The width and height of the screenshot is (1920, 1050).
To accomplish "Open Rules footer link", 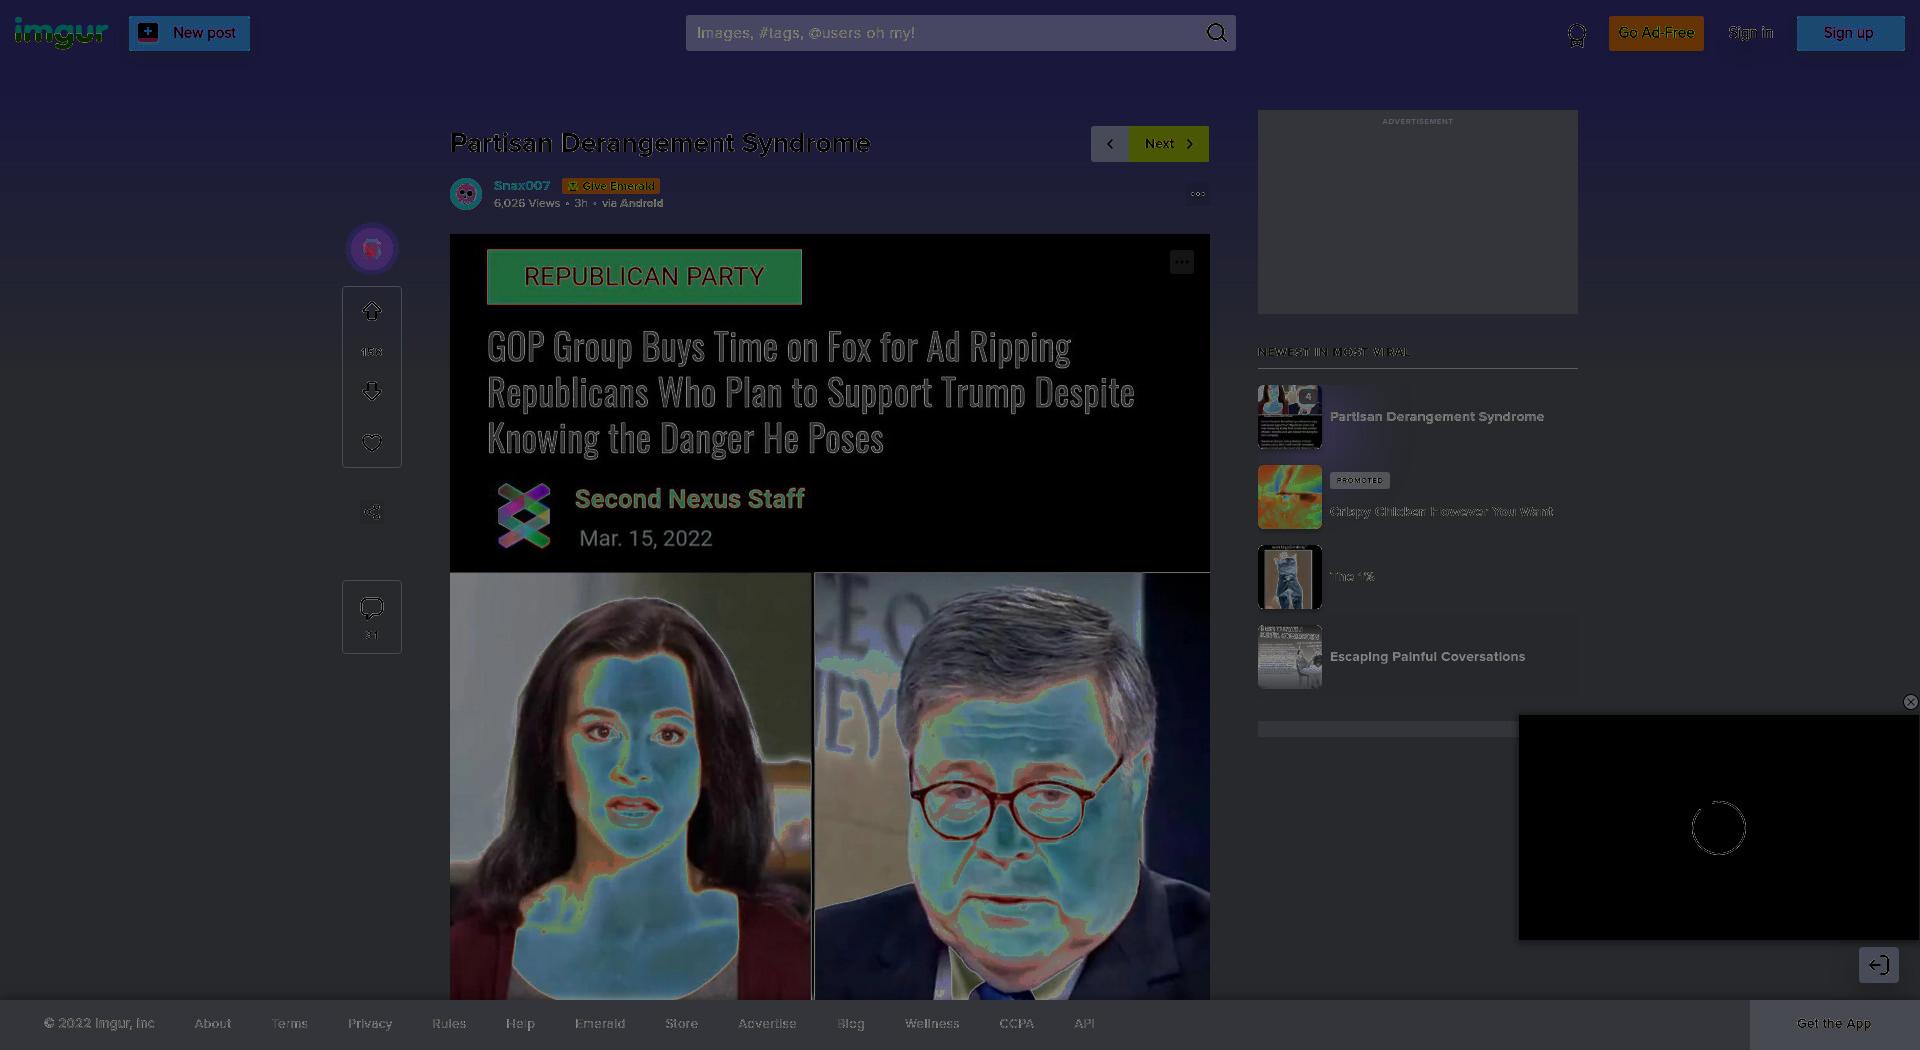I will tap(449, 1024).
